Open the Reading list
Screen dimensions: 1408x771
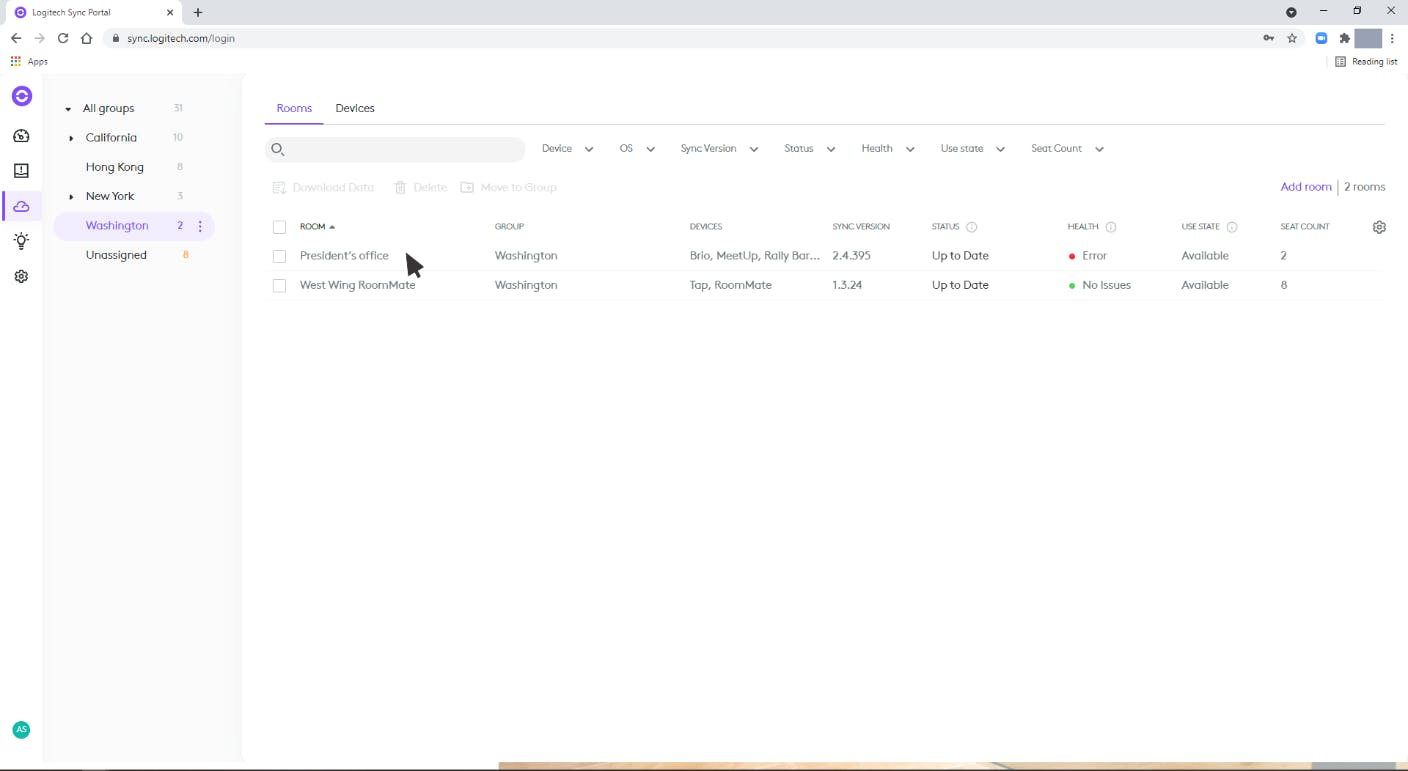click(x=1367, y=61)
